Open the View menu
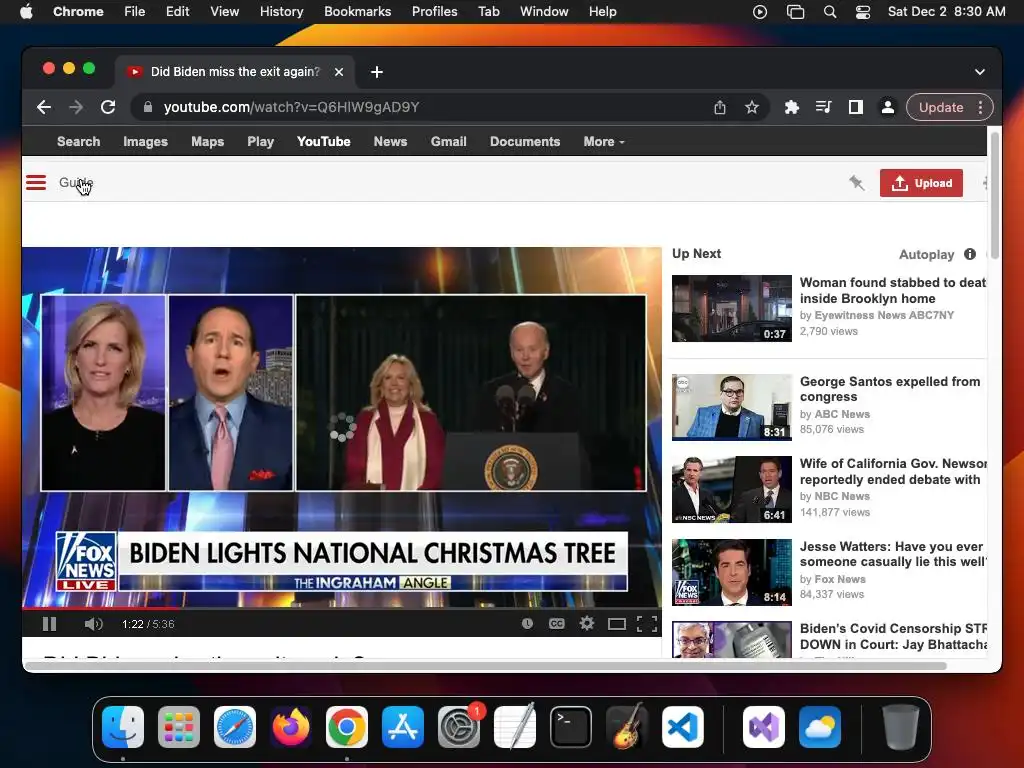 (x=225, y=12)
